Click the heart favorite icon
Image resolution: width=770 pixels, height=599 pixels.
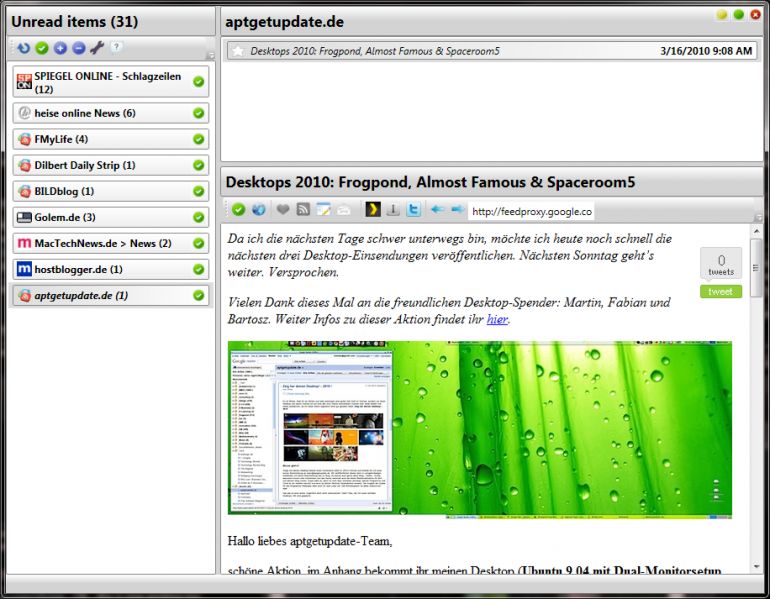click(283, 210)
